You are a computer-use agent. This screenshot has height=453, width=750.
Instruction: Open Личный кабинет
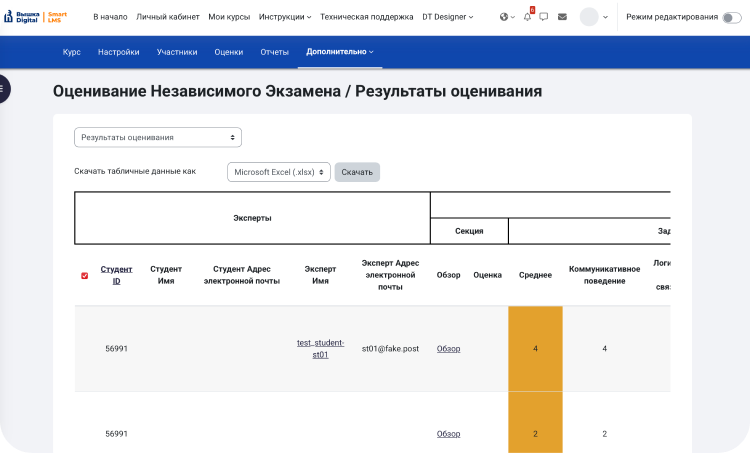167,17
